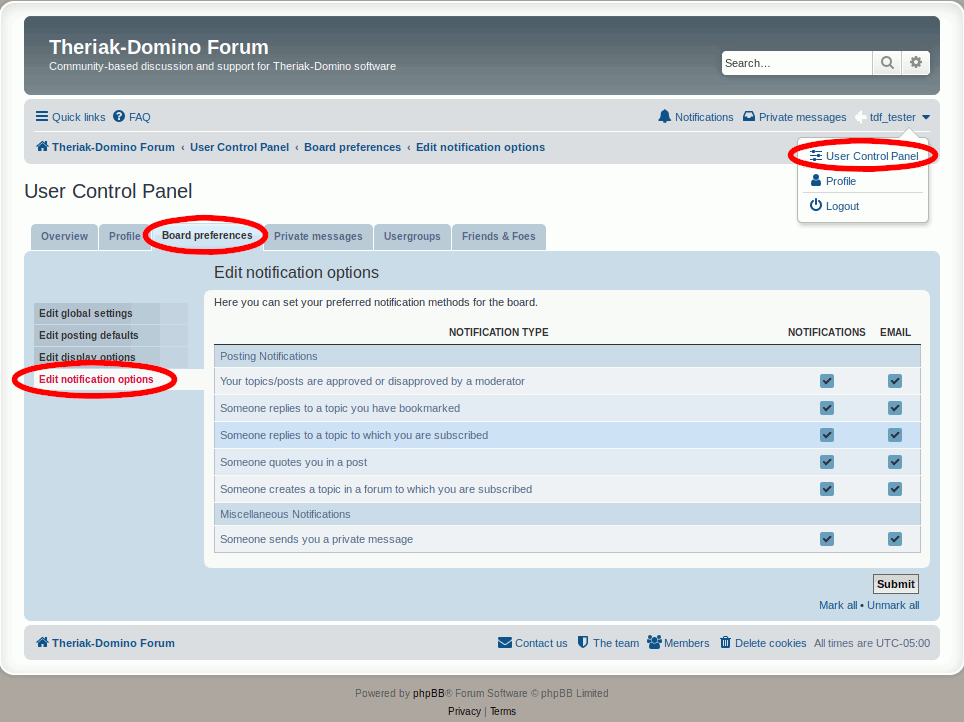Click the Contact us envelope icon
964x722 pixels.
click(505, 643)
